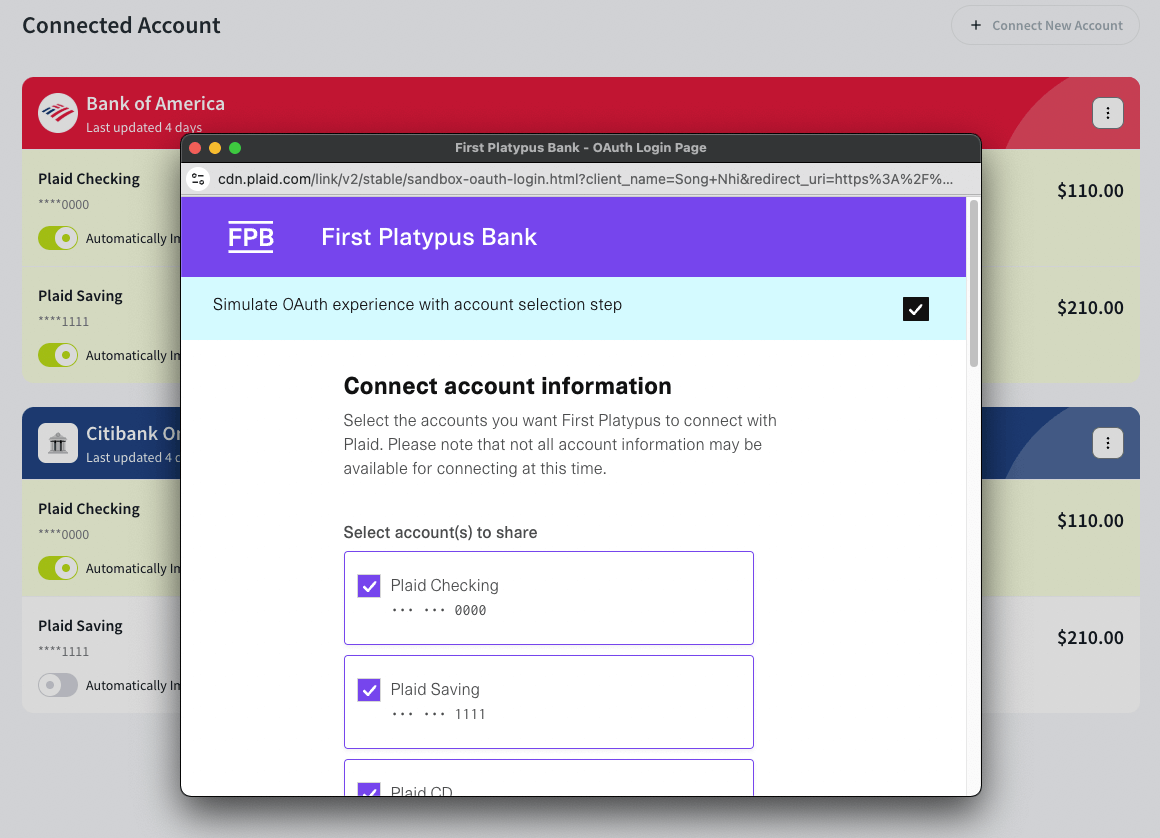The height and width of the screenshot is (838, 1160).
Task: Click Bank of America $110.00 balance
Action: coord(1090,191)
